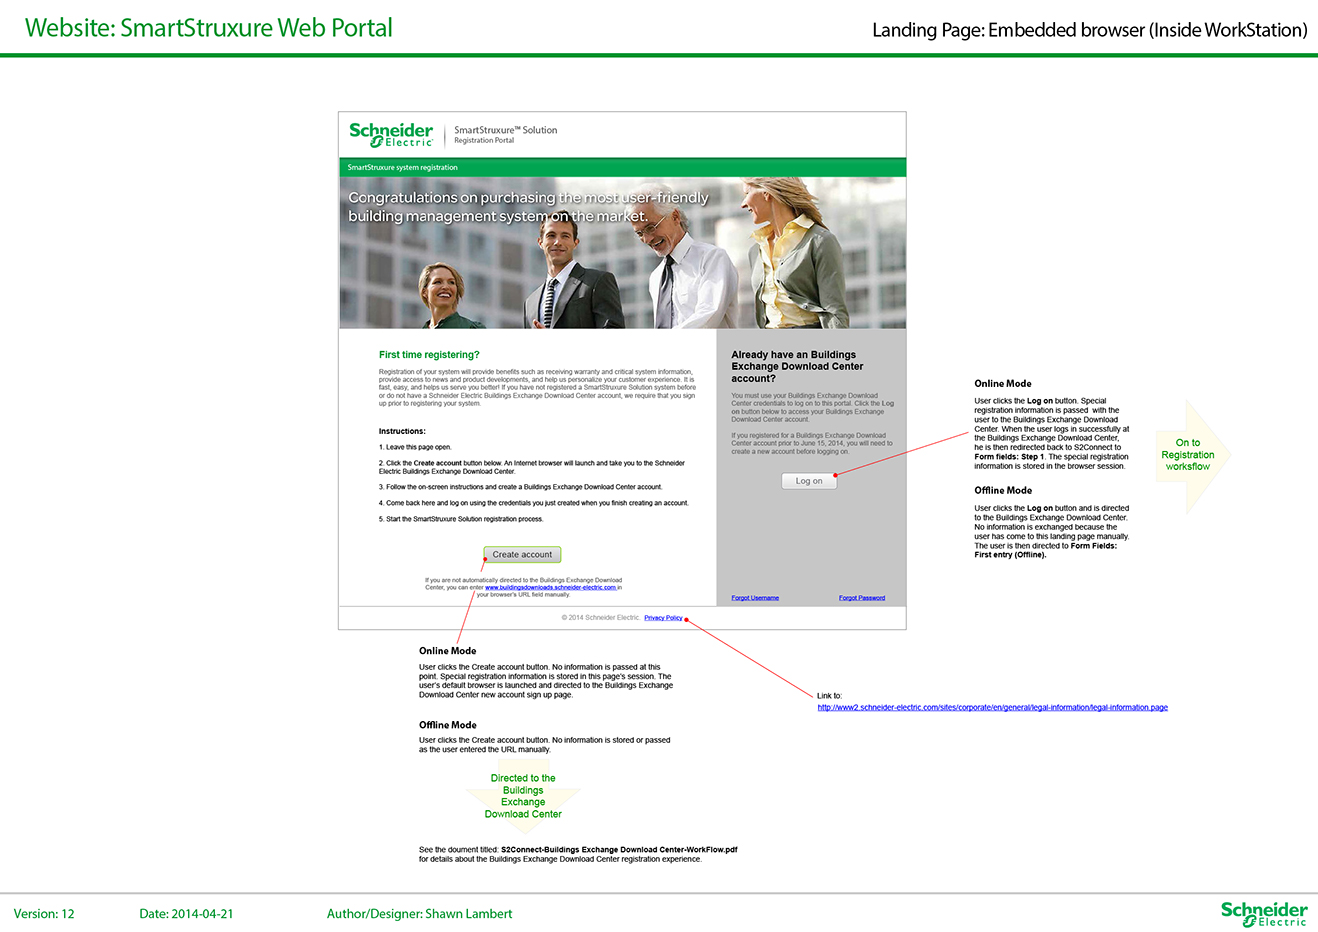Click instruction 2 about Create account button
The width and height of the screenshot is (1318, 932).
[532, 467]
